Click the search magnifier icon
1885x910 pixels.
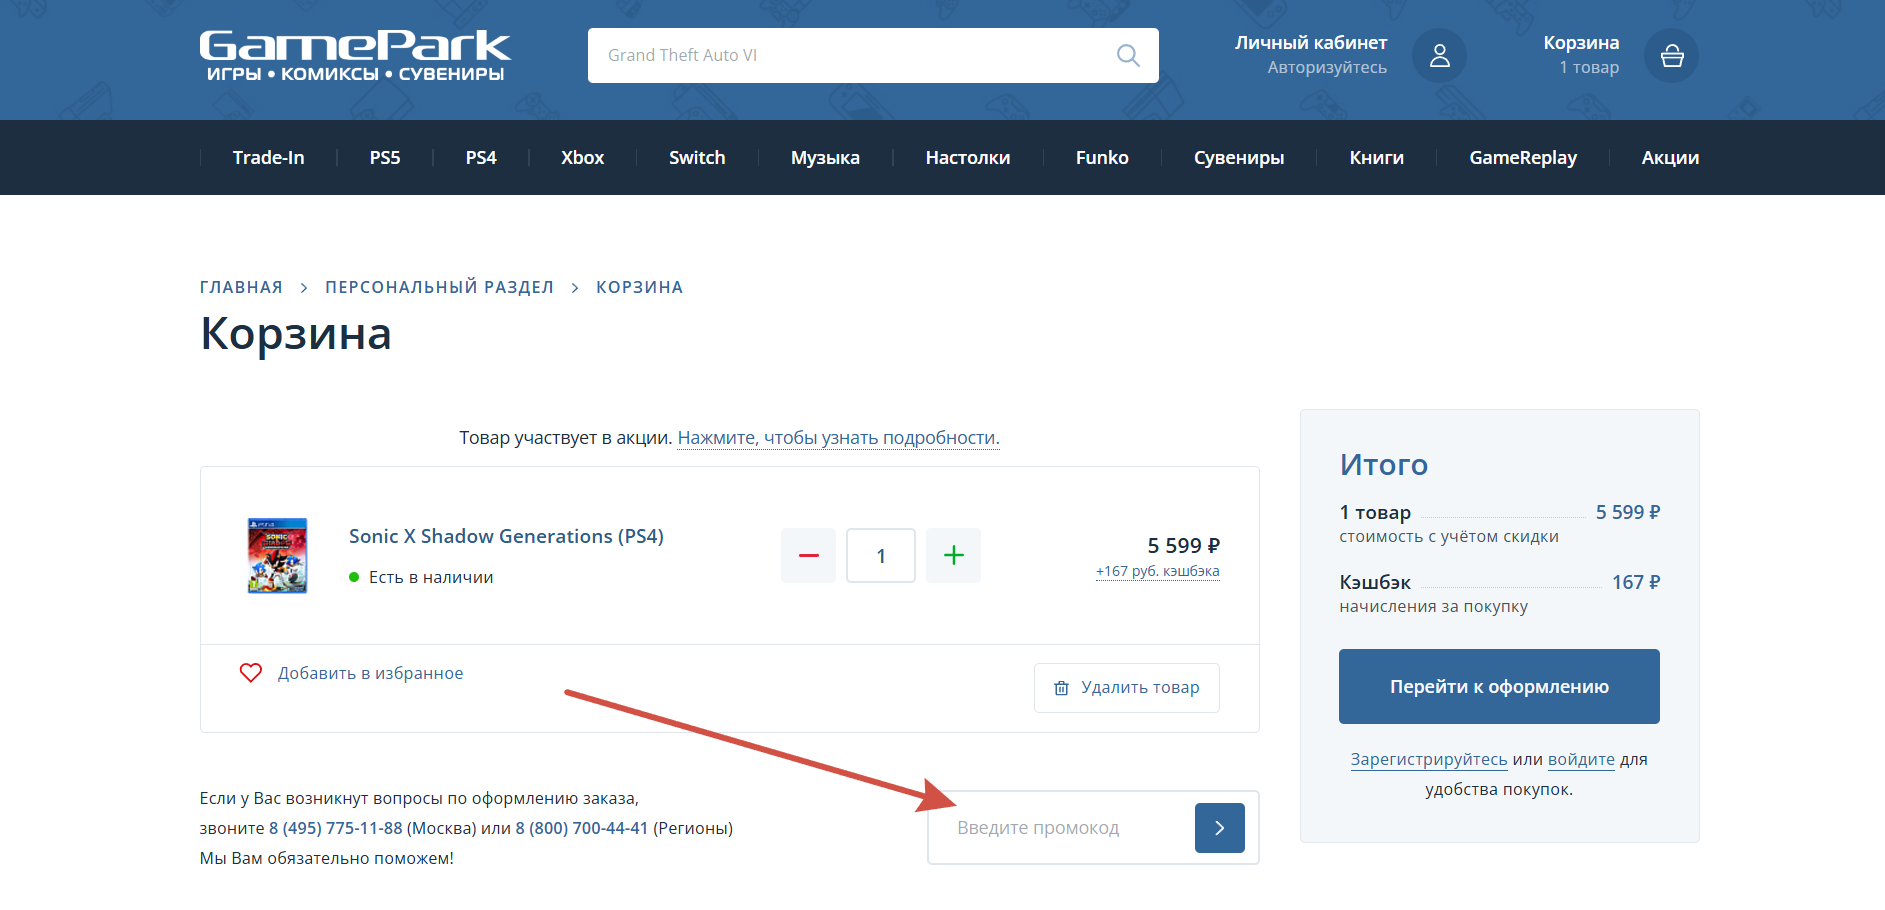[1128, 55]
